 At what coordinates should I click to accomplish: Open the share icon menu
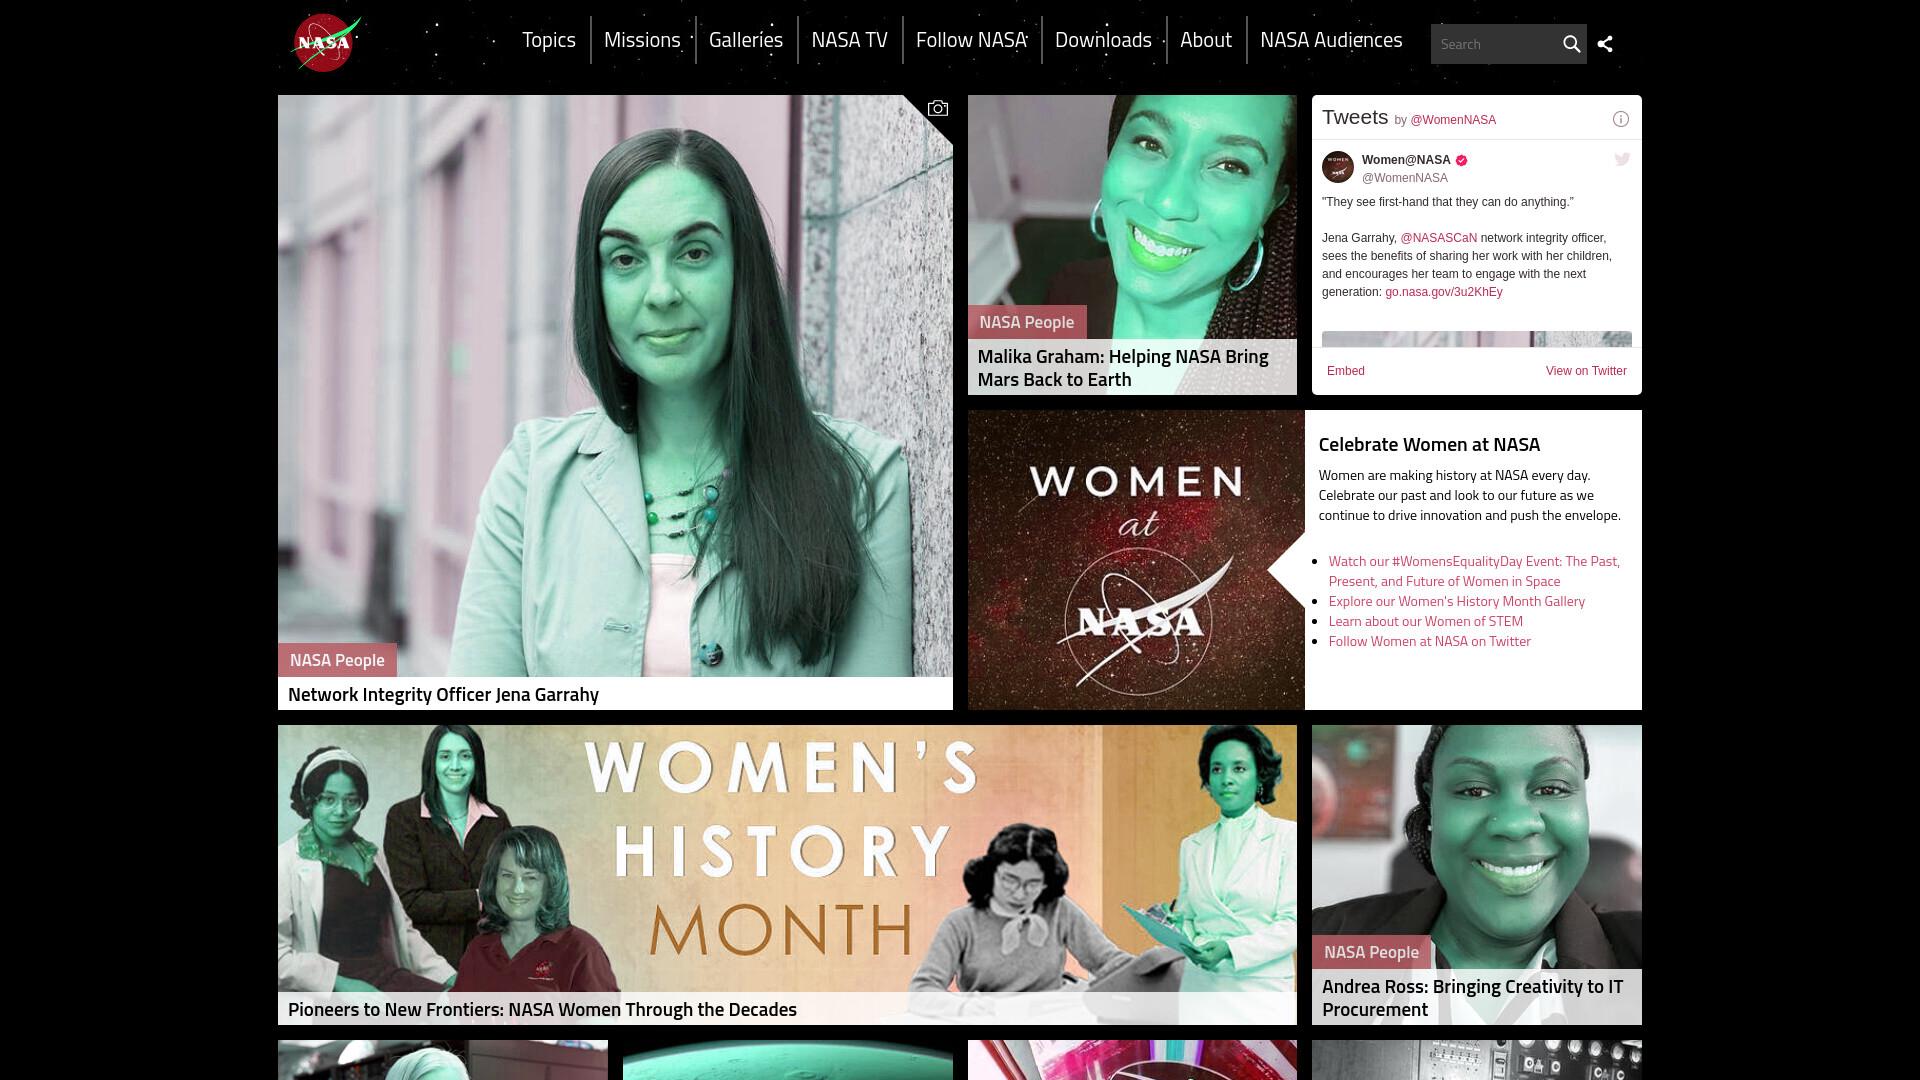(x=1605, y=44)
